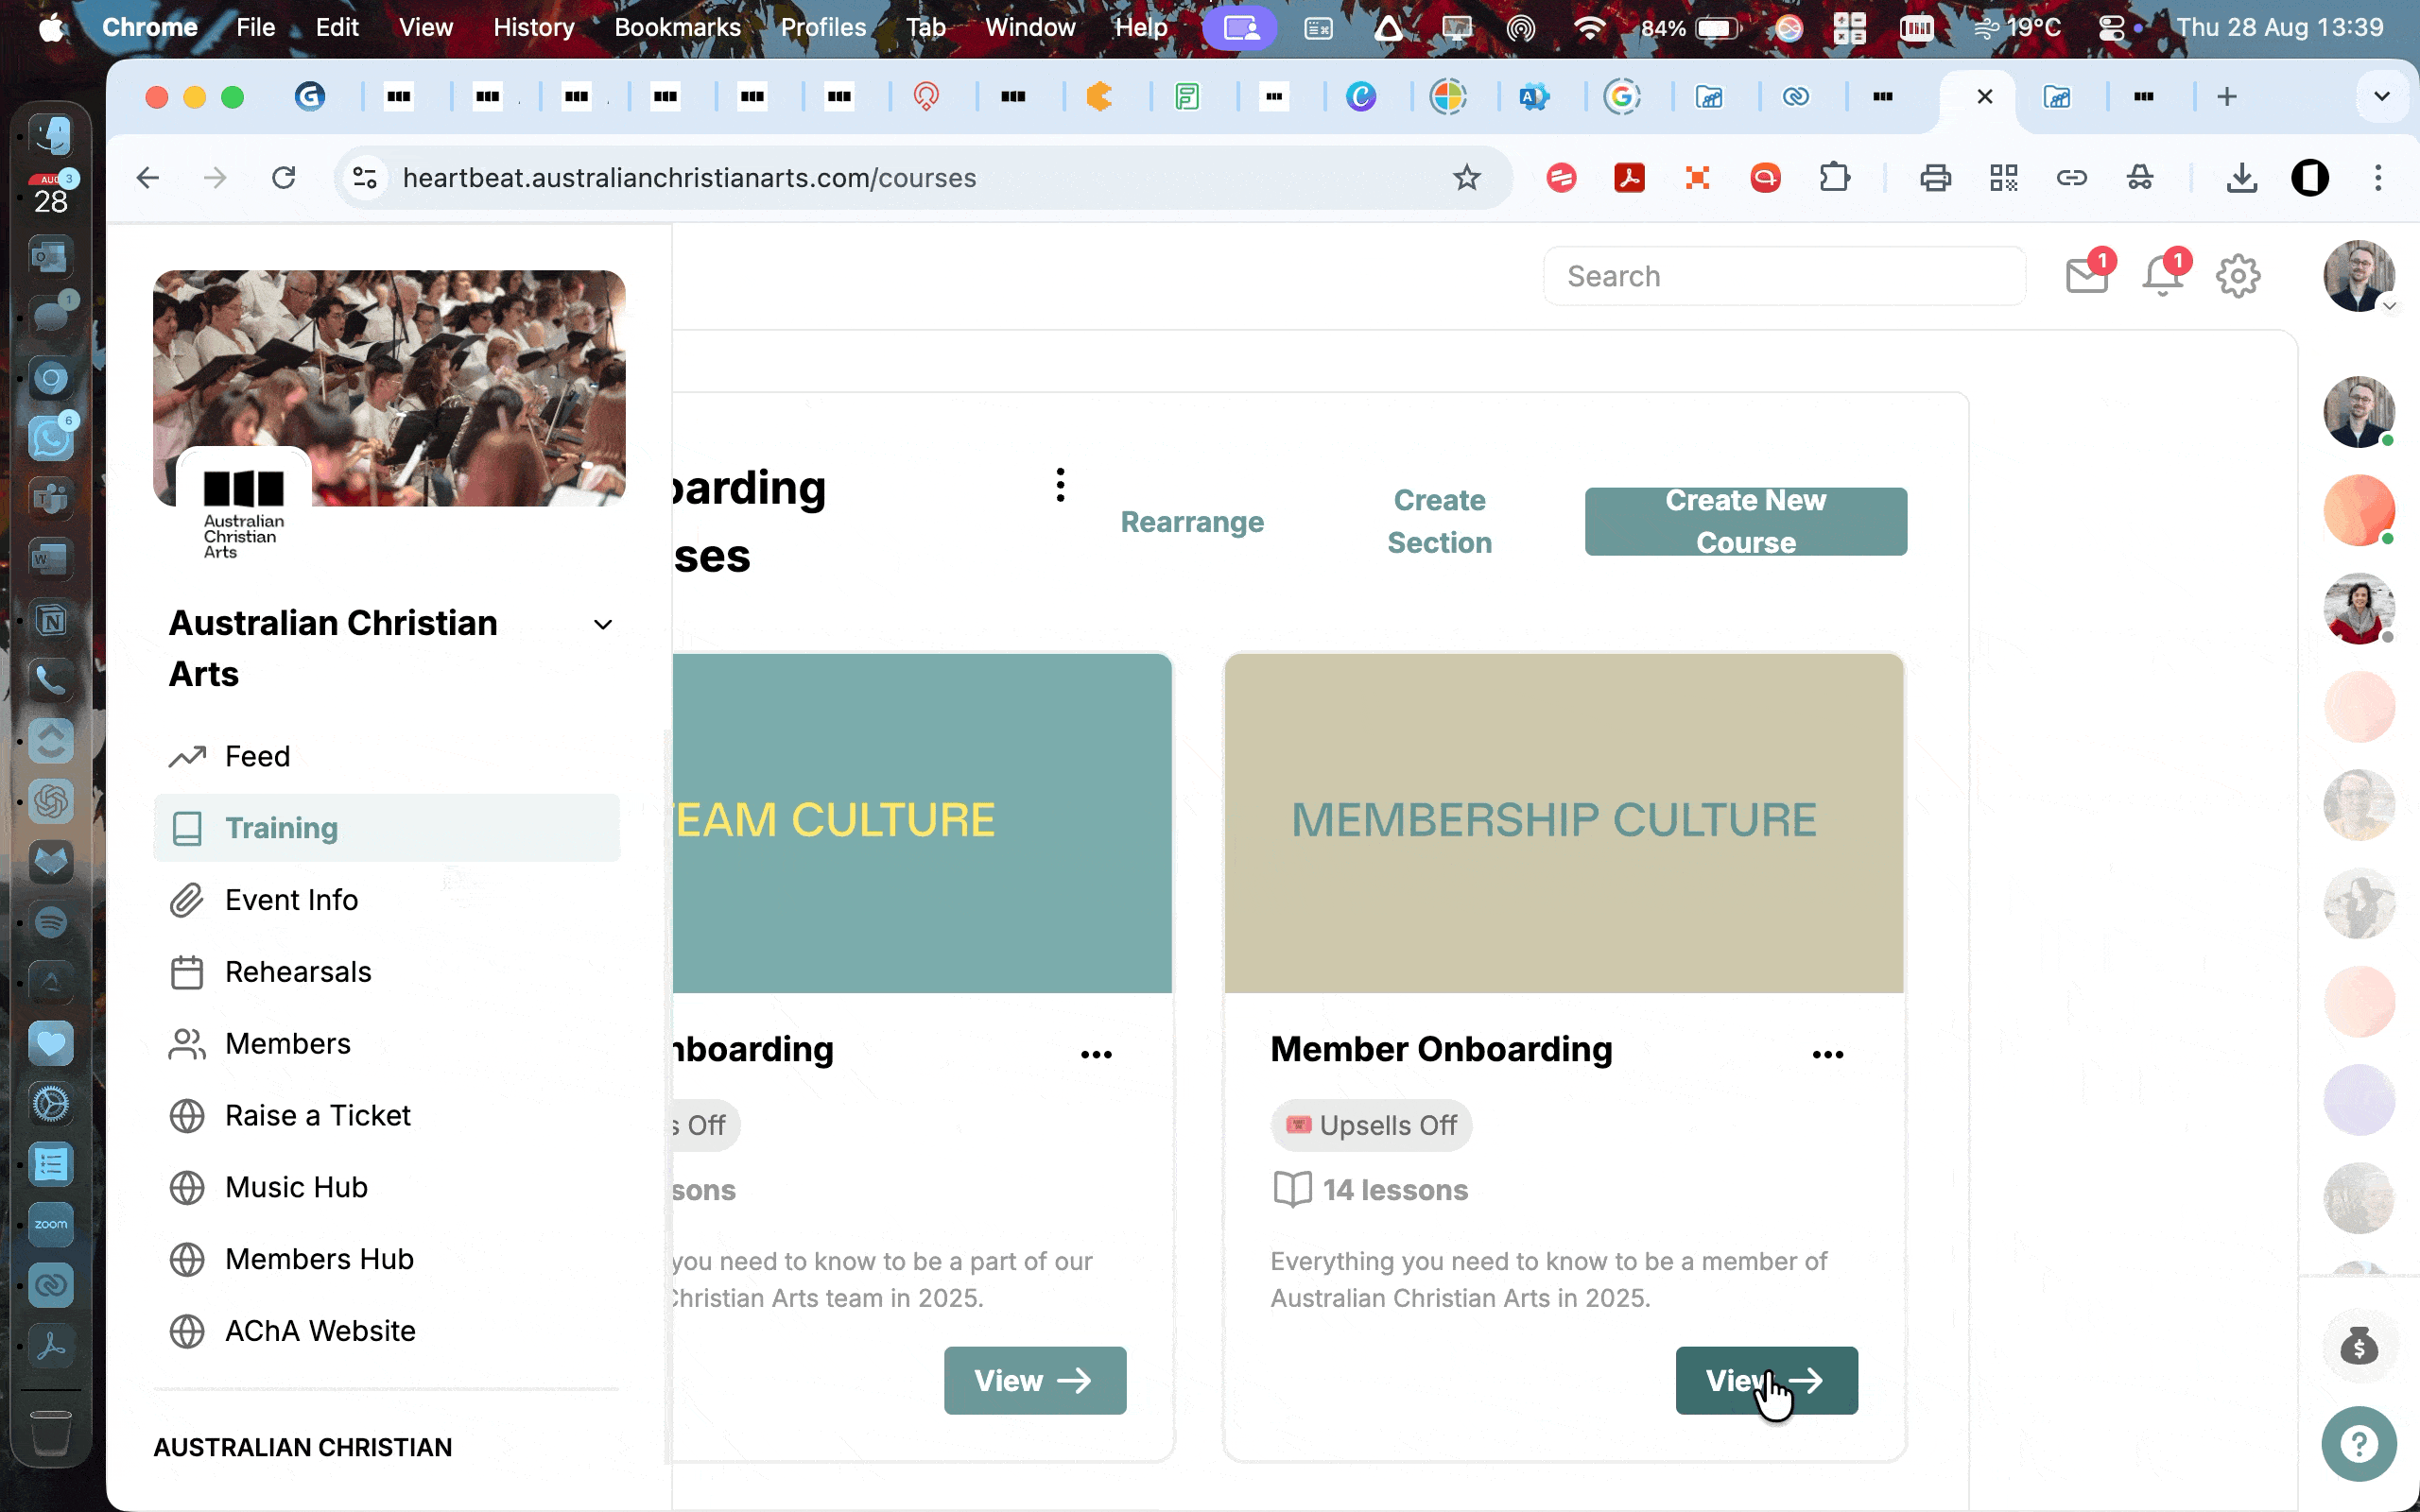The width and height of the screenshot is (2420, 1512).
Task: Open the three-dot menu on Member Onboarding card
Action: coord(1828,1054)
